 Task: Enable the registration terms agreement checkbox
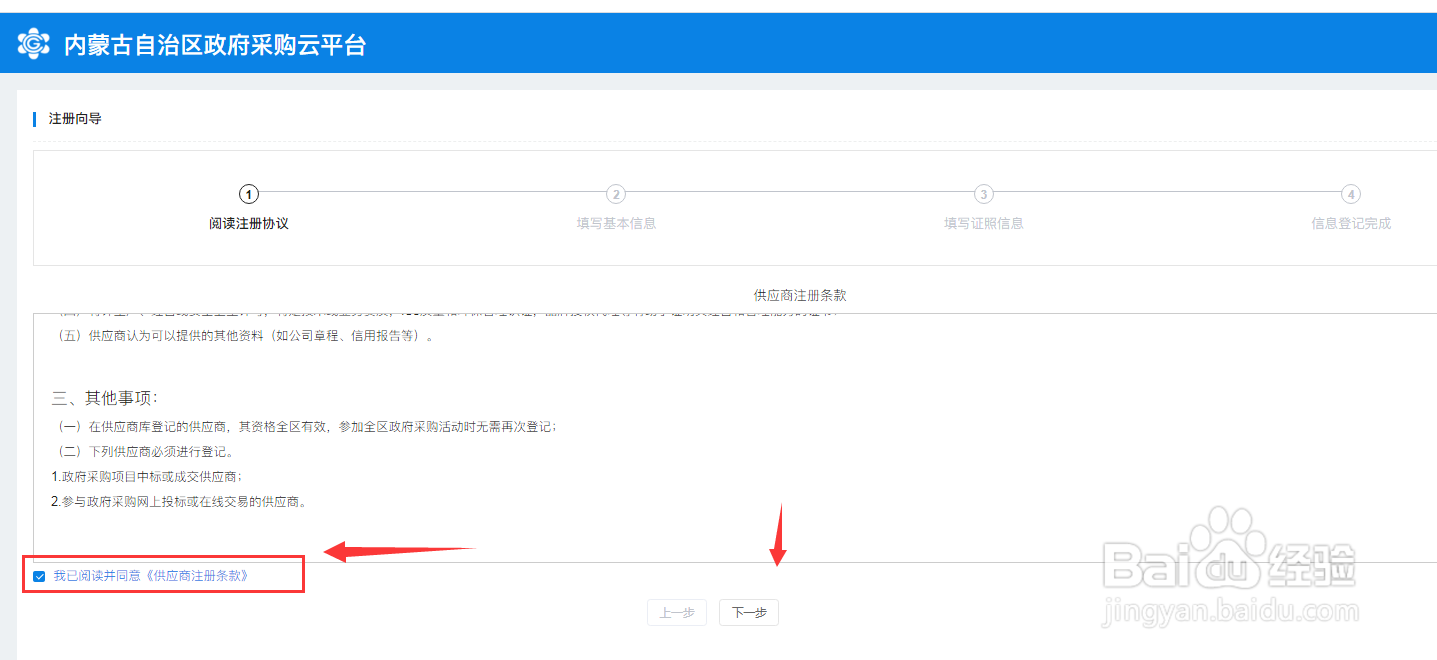click(x=38, y=575)
